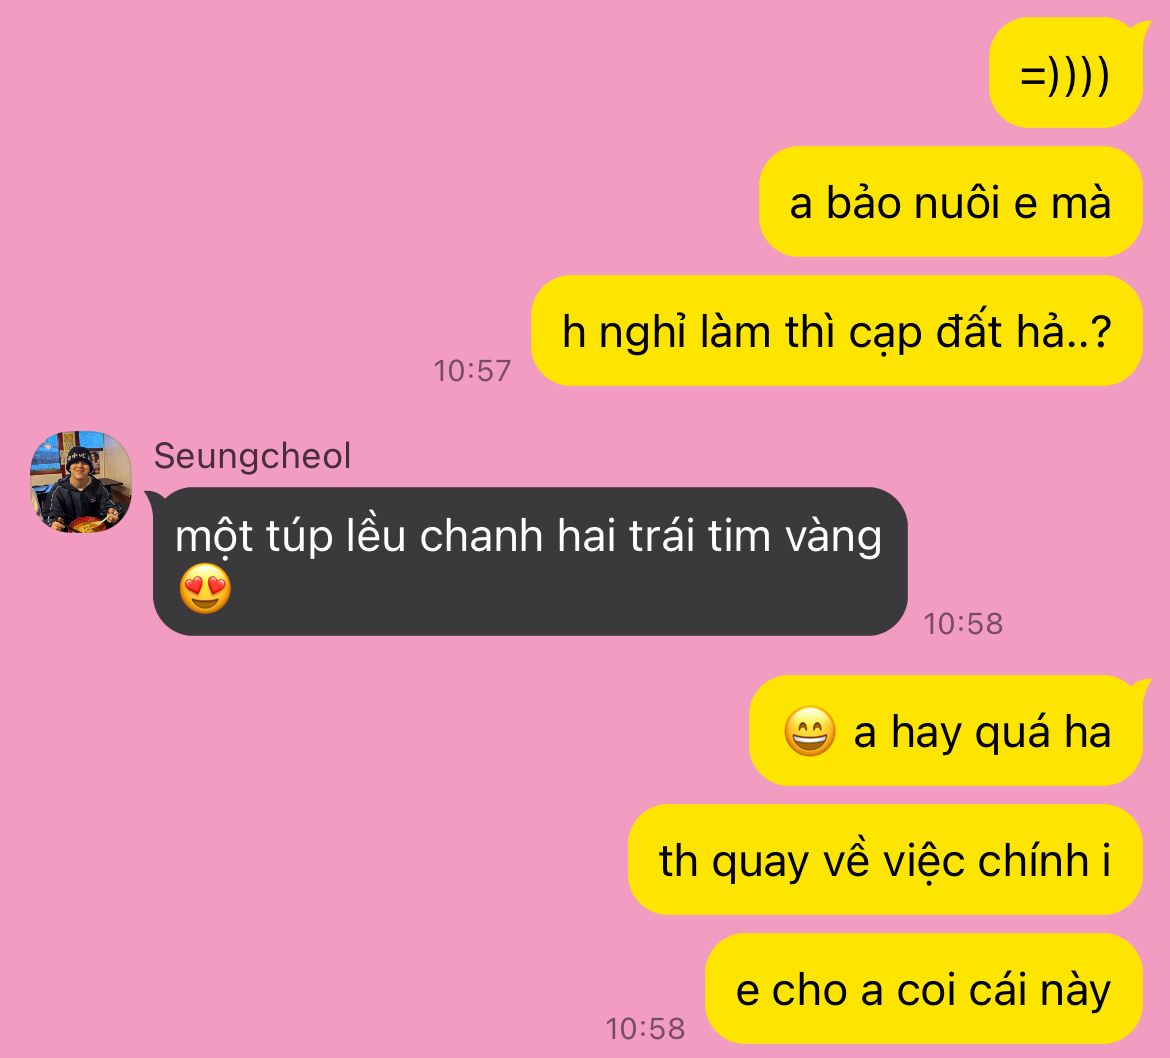Select the "=))))" message bubble
Image resolution: width=1170 pixels, height=1058 pixels.
1066,73
